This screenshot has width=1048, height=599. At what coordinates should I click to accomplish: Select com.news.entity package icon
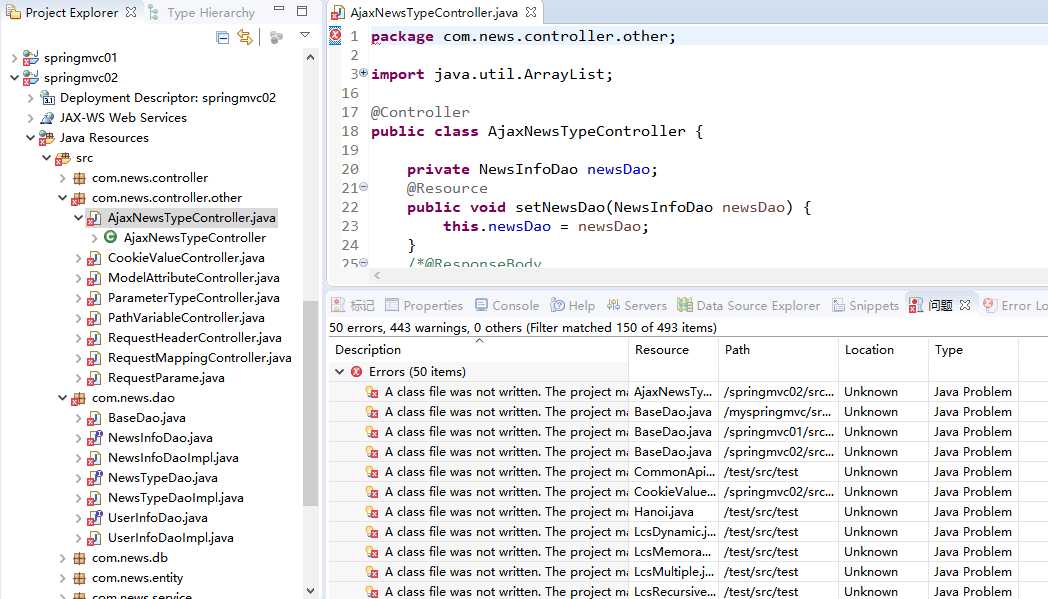coord(79,578)
